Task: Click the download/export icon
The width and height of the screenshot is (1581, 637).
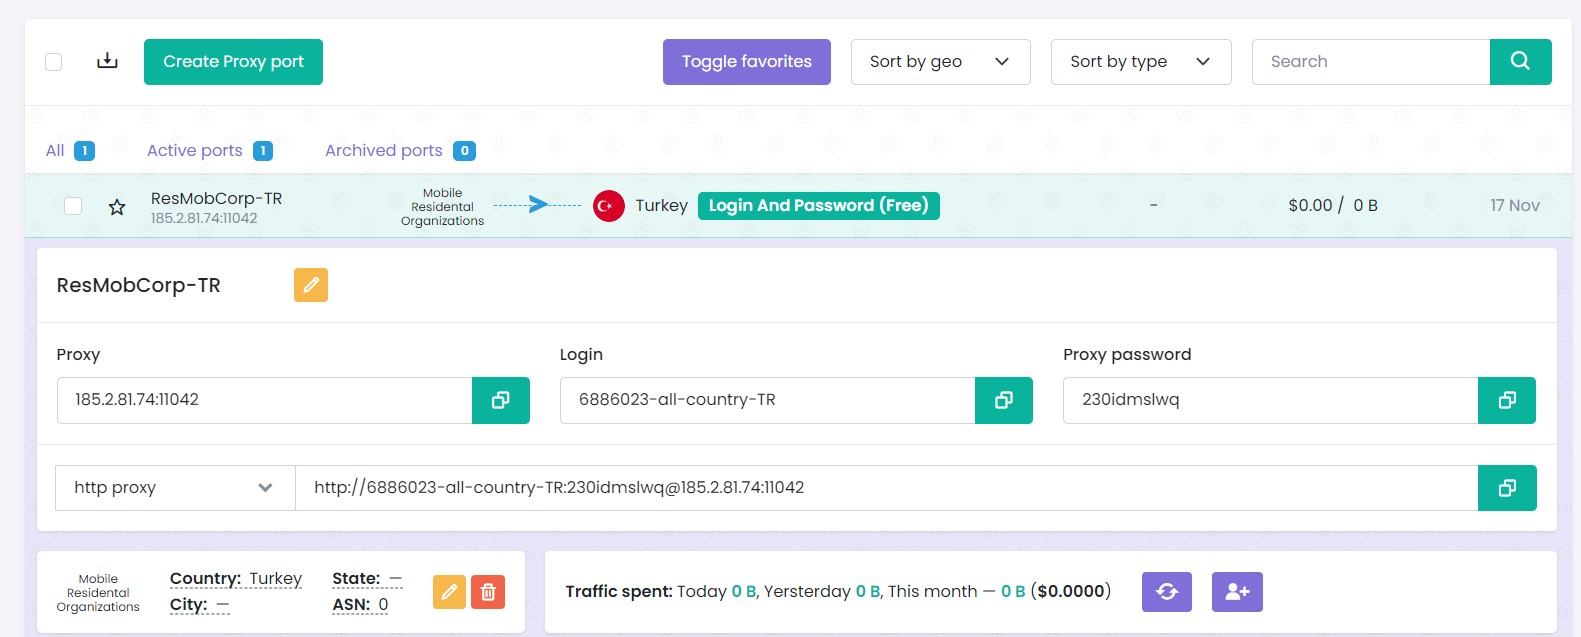Action: [x=107, y=61]
